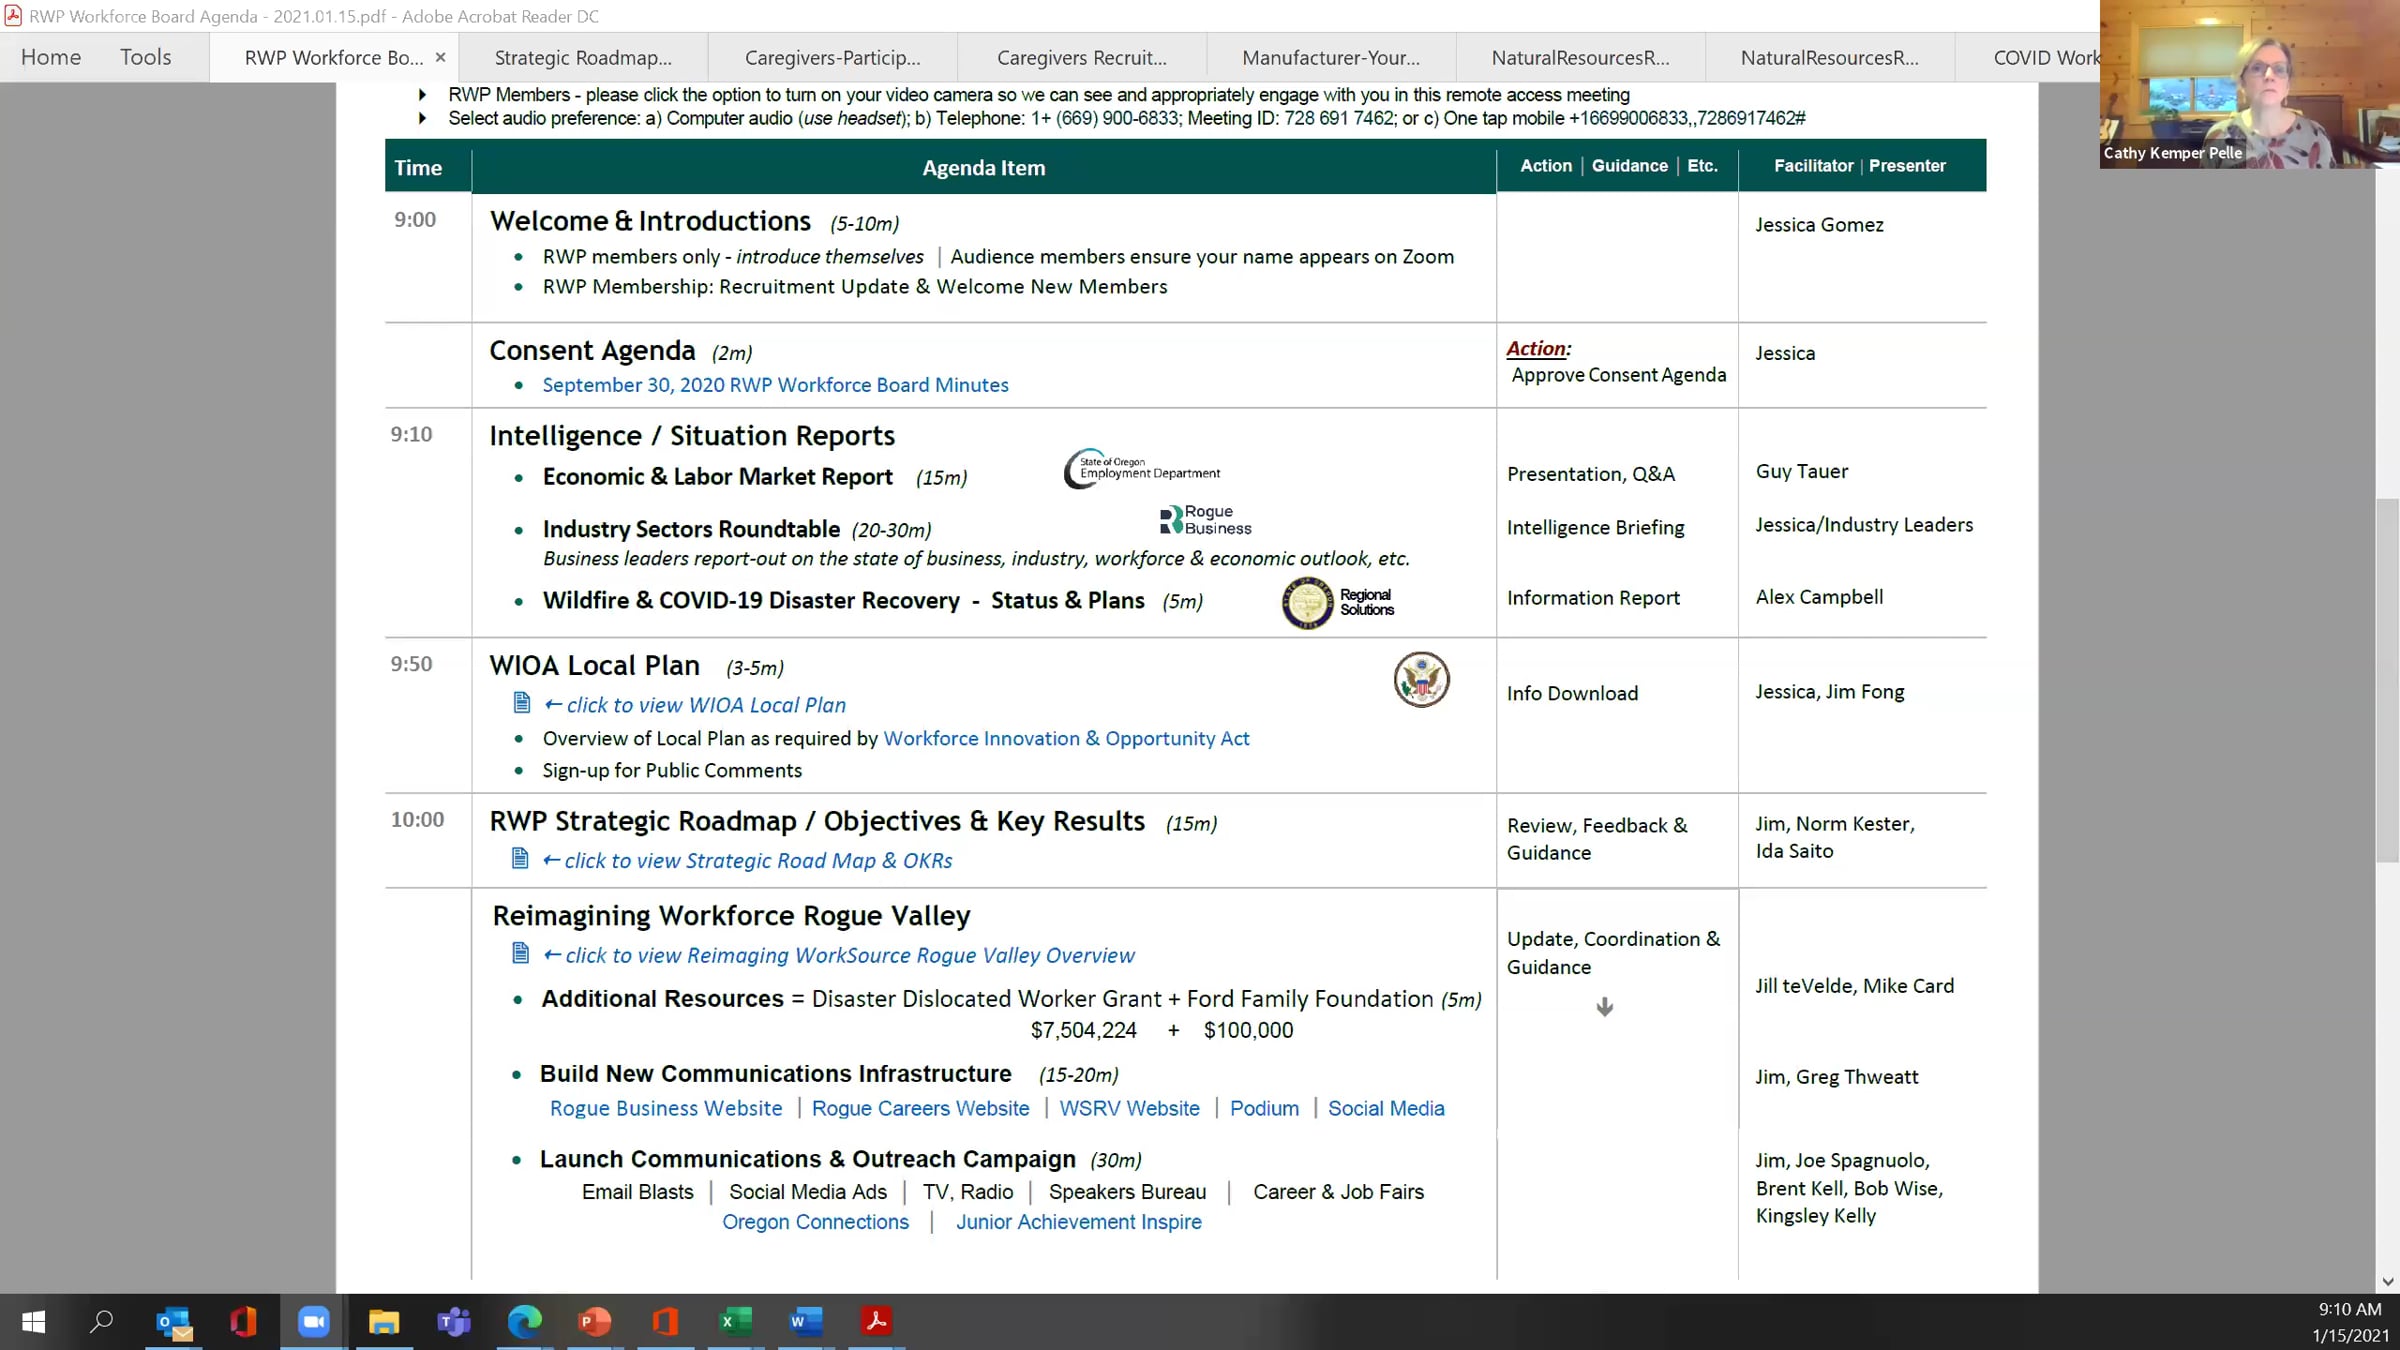Screen dimensions: 2400x1350
Task: Click the 'Sign-up for Public Comments' bullet
Action: (672, 770)
